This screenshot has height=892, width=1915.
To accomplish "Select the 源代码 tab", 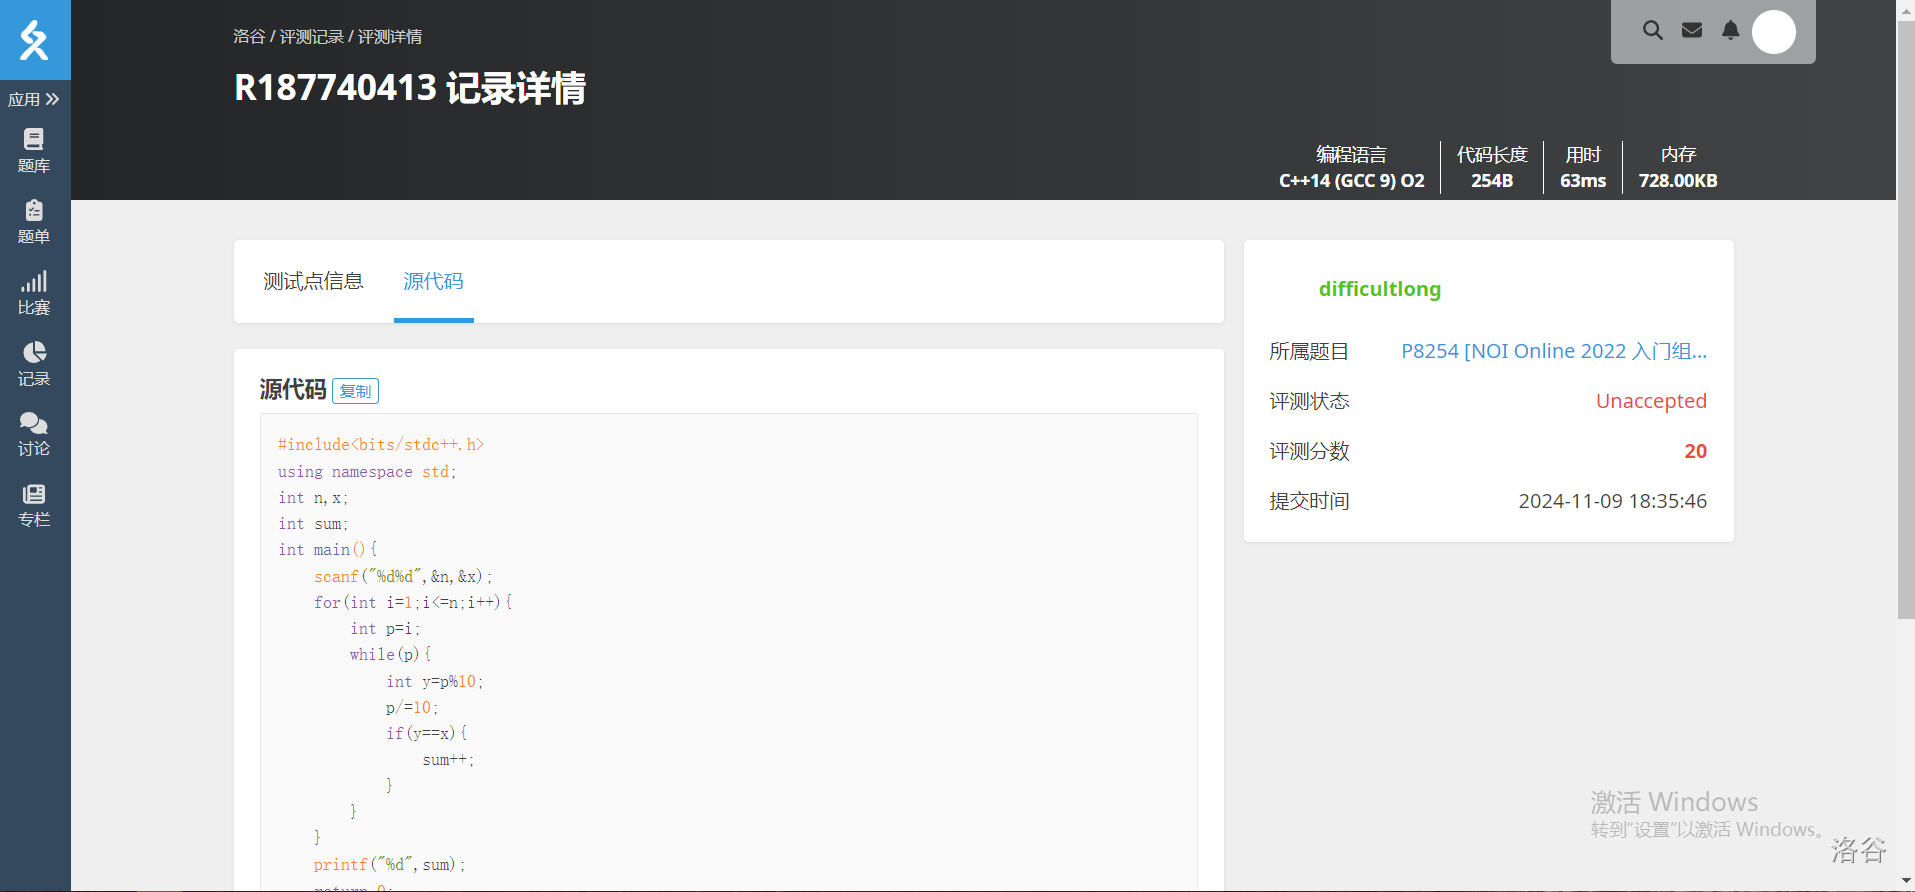I will click(433, 282).
